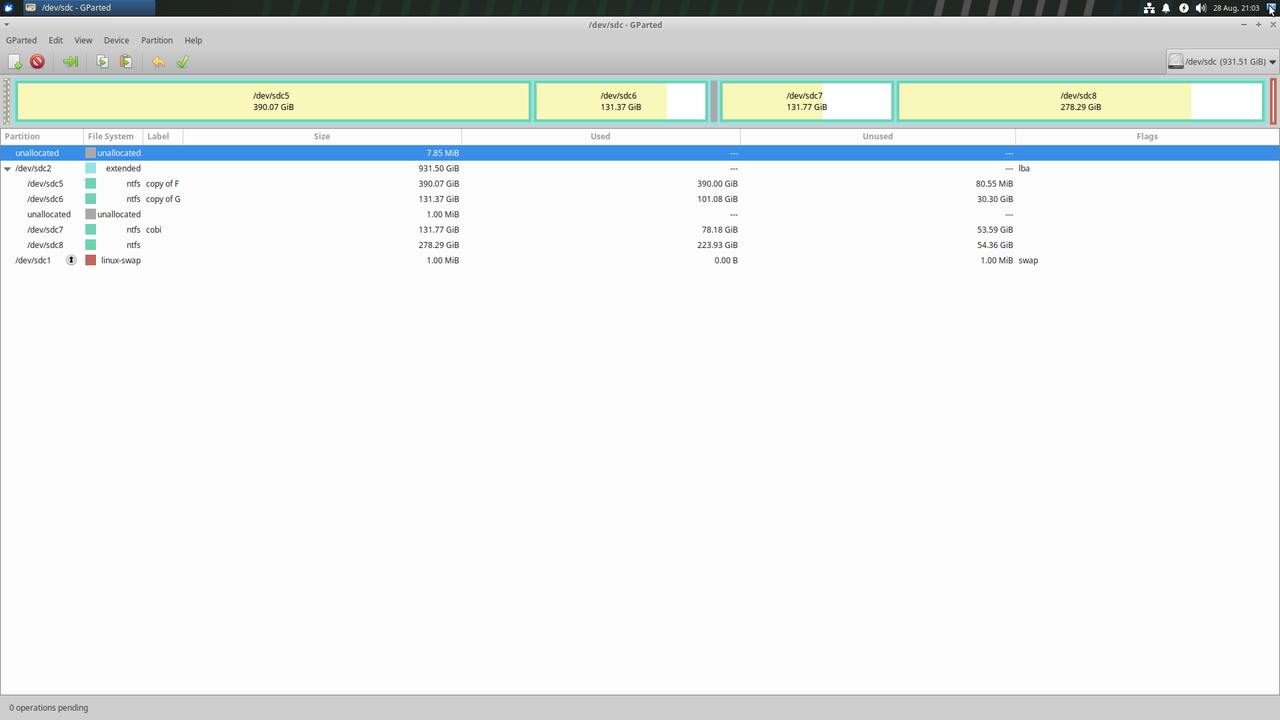
Task: Click the 390.00 GiB used value
Action: [x=717, y=184]
